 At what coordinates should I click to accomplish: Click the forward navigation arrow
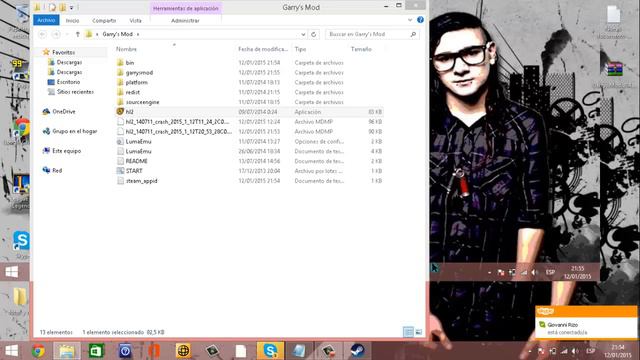pos(56,34)
